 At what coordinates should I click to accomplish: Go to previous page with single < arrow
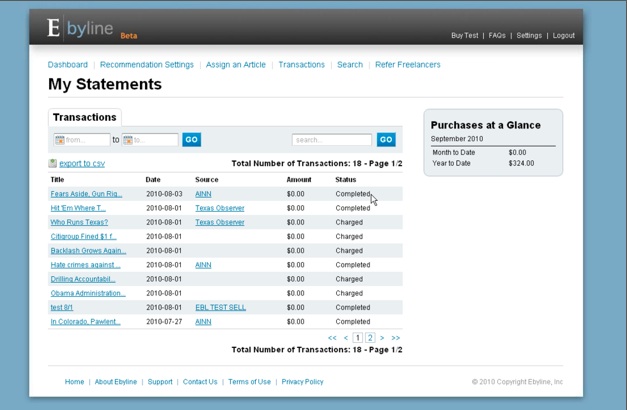346,338
